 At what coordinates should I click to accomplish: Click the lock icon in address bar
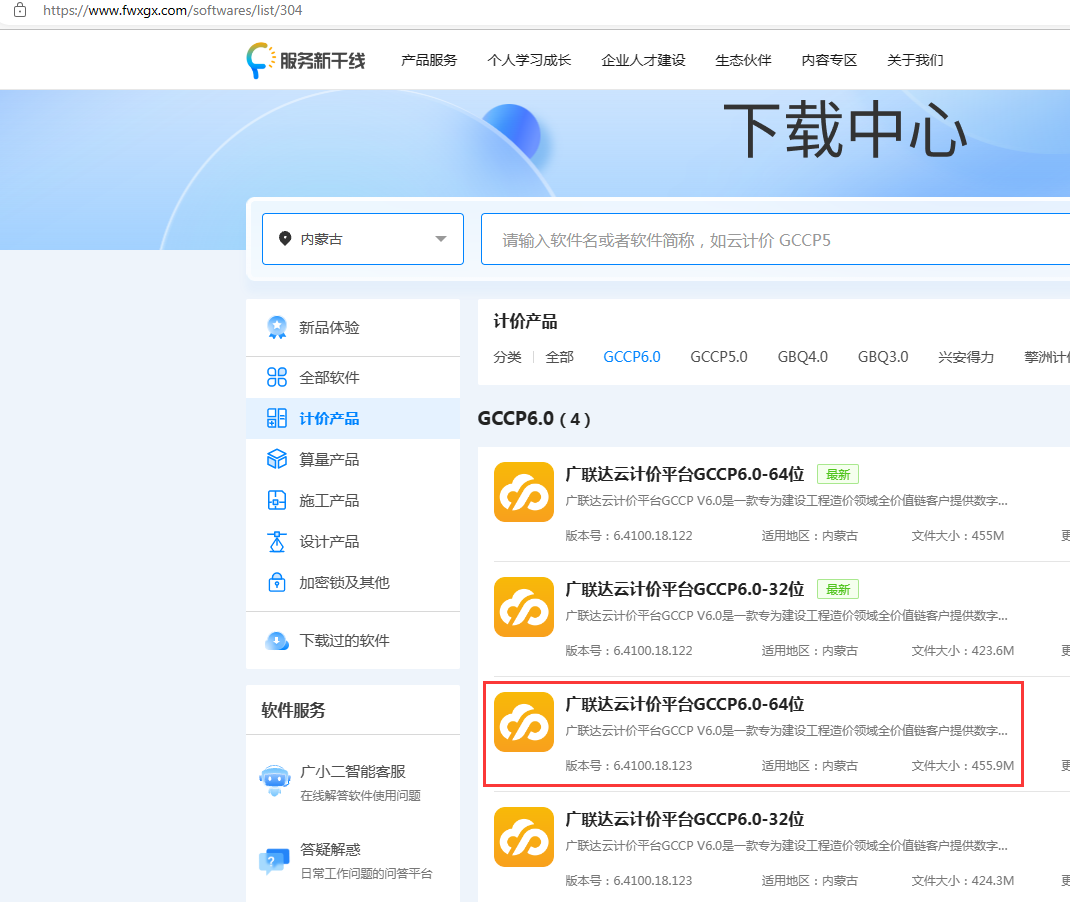[20, 10]
